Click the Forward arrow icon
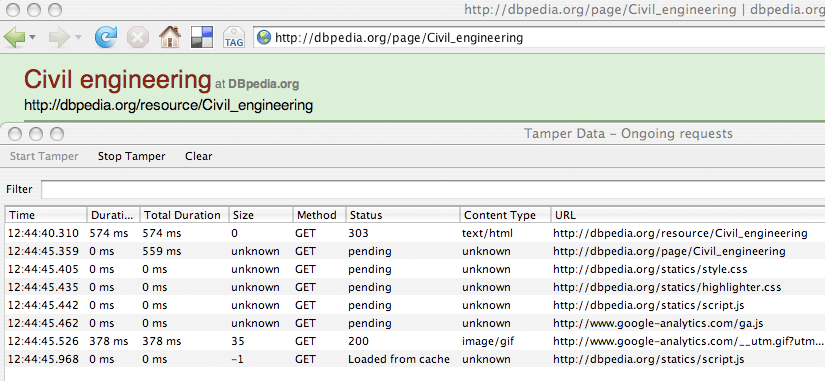This screenshot has width=825, height=381. [x=59, y=37]
